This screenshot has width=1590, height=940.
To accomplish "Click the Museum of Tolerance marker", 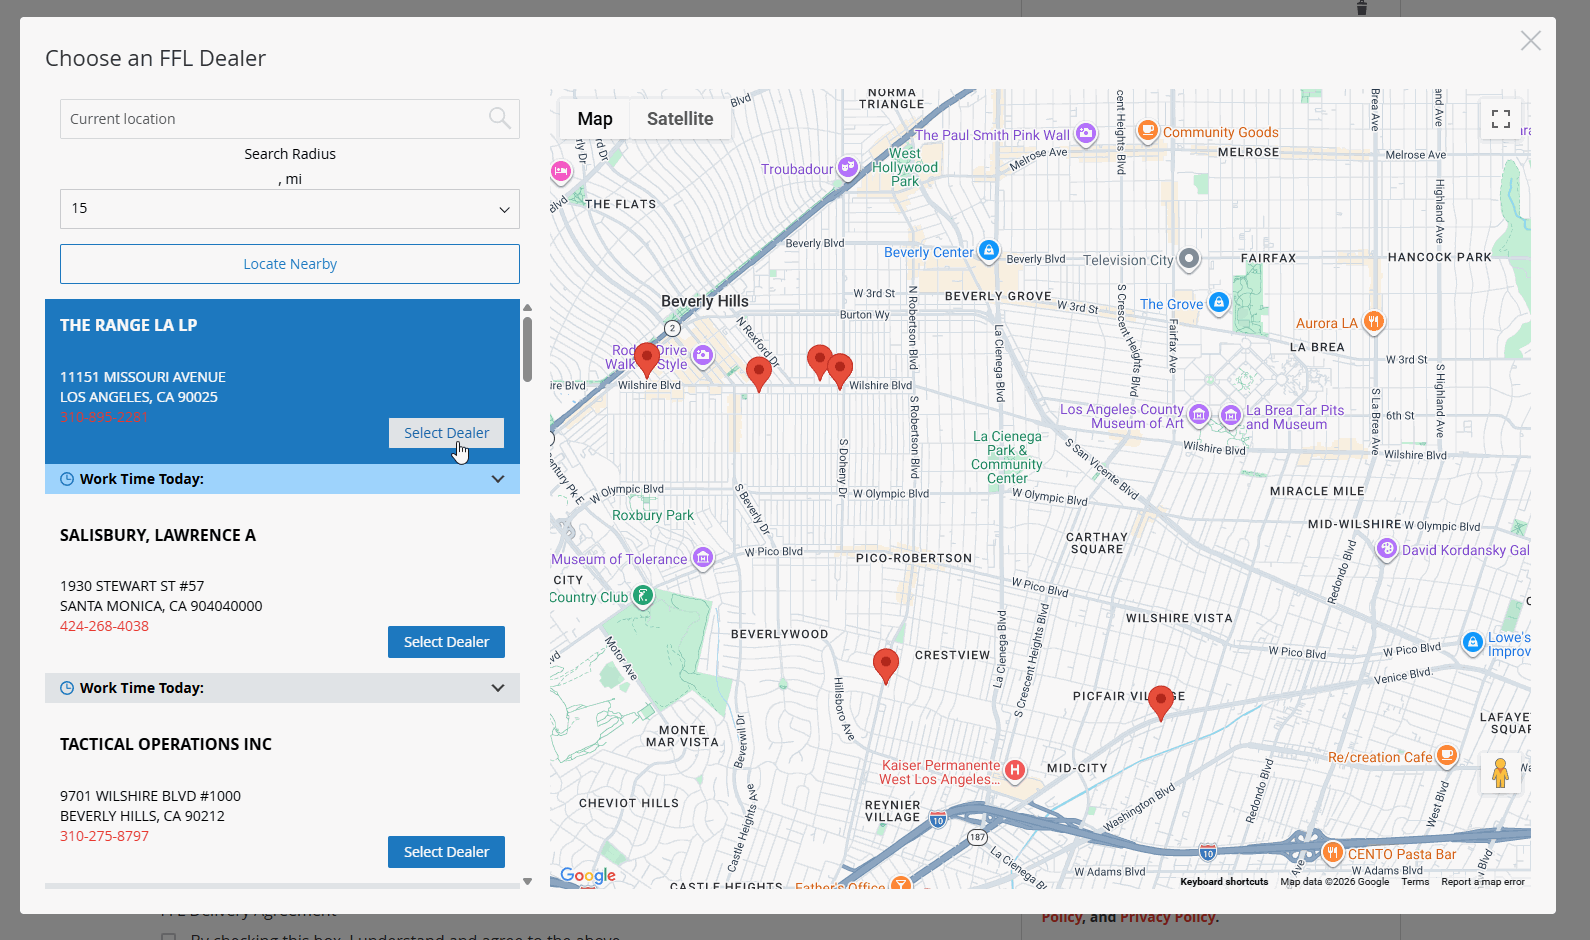I will pos(703,558).
